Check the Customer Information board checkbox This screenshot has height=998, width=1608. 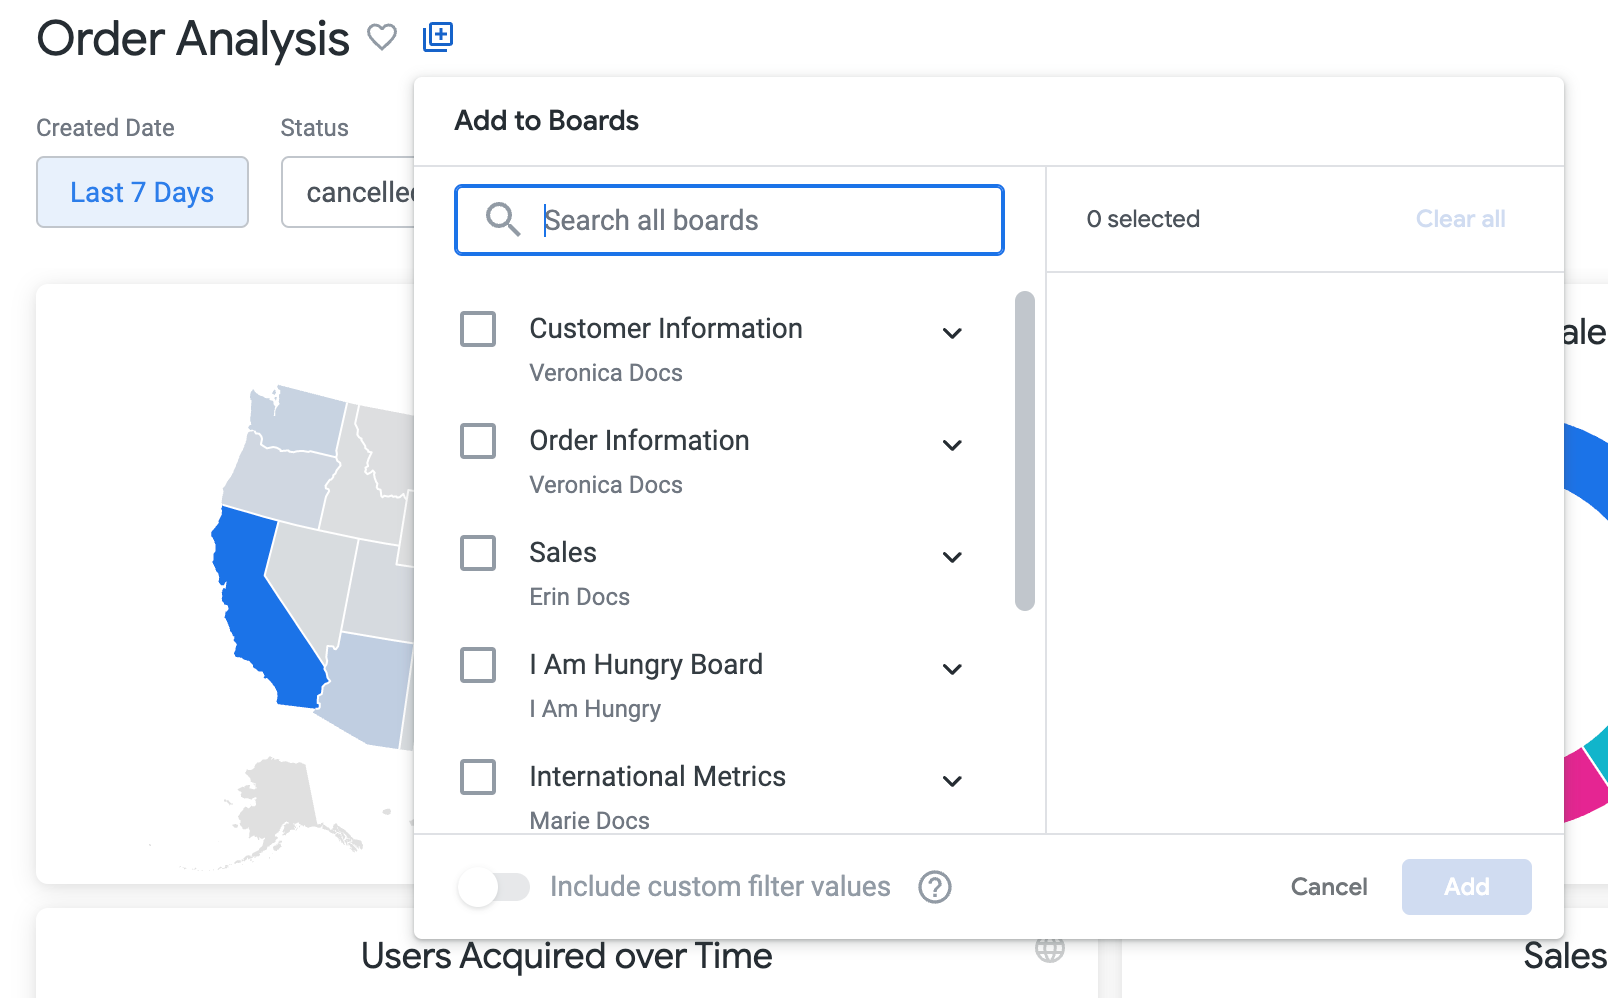478,329
